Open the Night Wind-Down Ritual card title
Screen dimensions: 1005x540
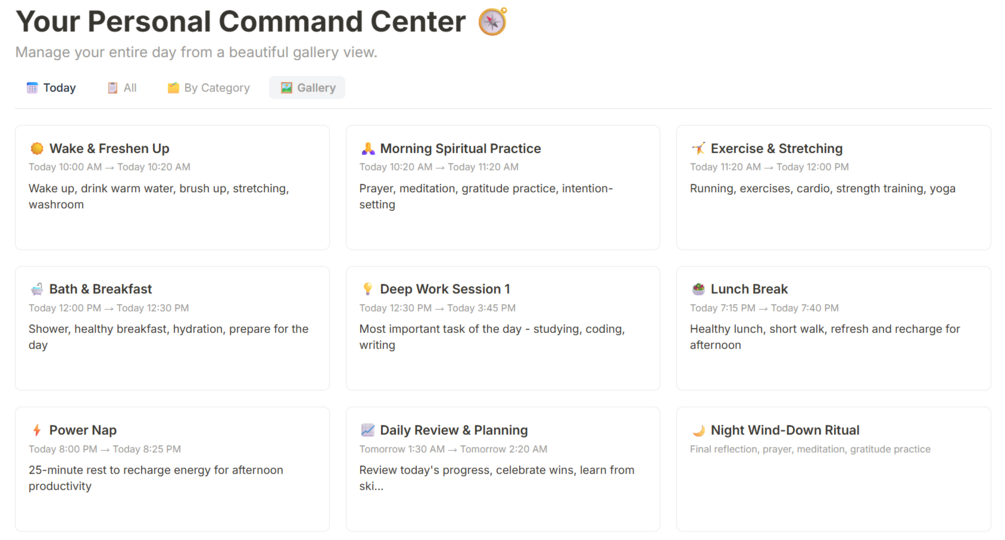pyautogui.click(x=785, y=431)
